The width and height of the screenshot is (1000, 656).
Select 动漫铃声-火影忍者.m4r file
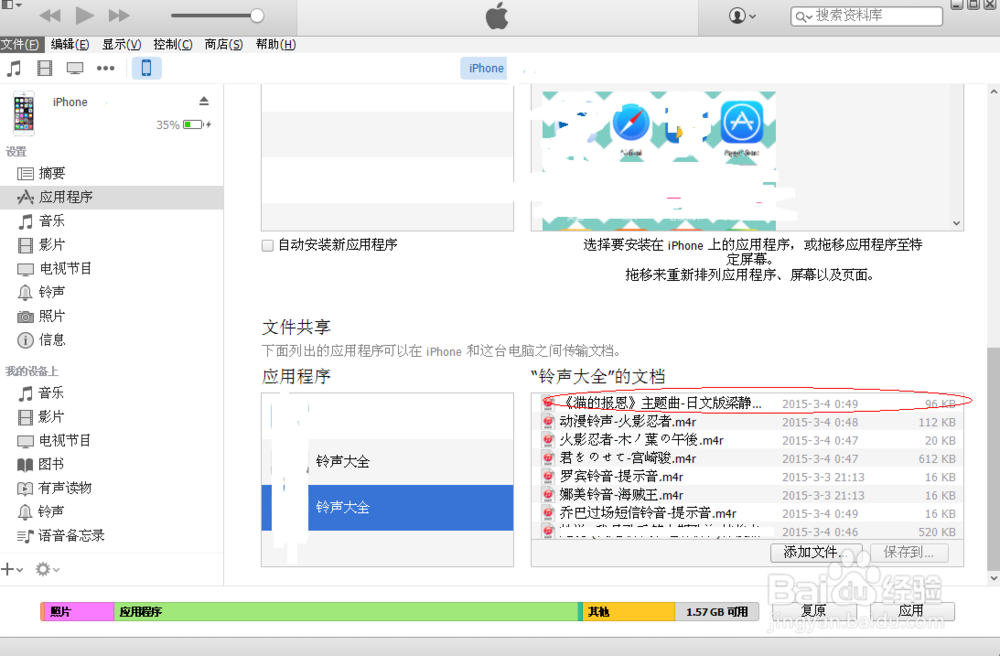[x=747, y=421]
